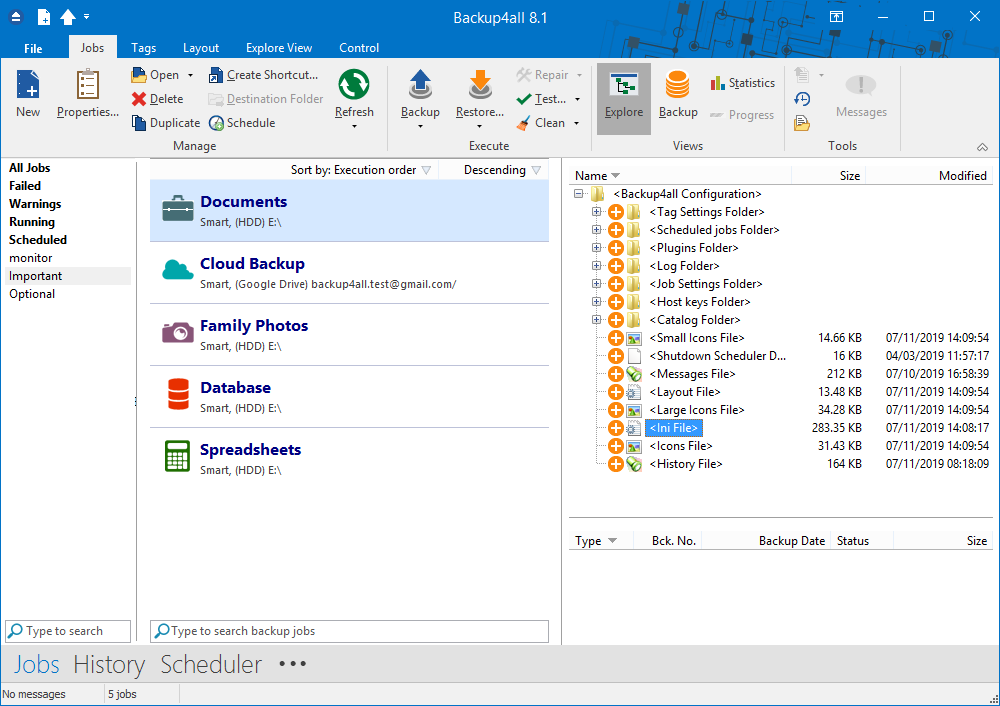The height and width of the screenshot is (706, 1000).
Task: Click the New backup job icon
Action: [x=28, y=85]
